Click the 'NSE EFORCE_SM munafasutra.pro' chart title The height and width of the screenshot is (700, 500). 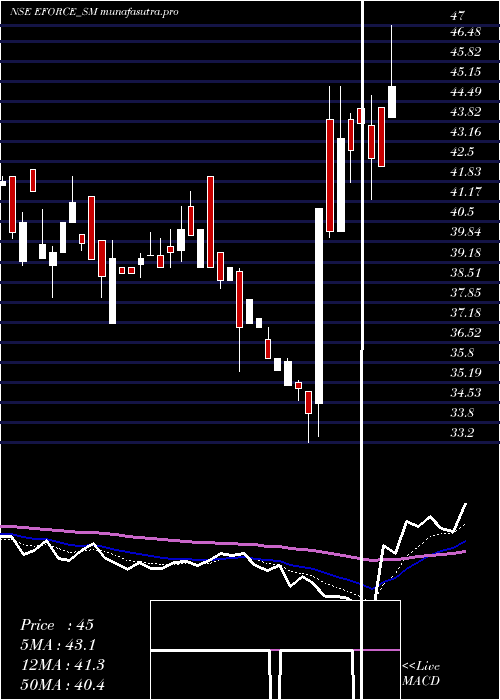pyautogui.click(x=94, y=12)
